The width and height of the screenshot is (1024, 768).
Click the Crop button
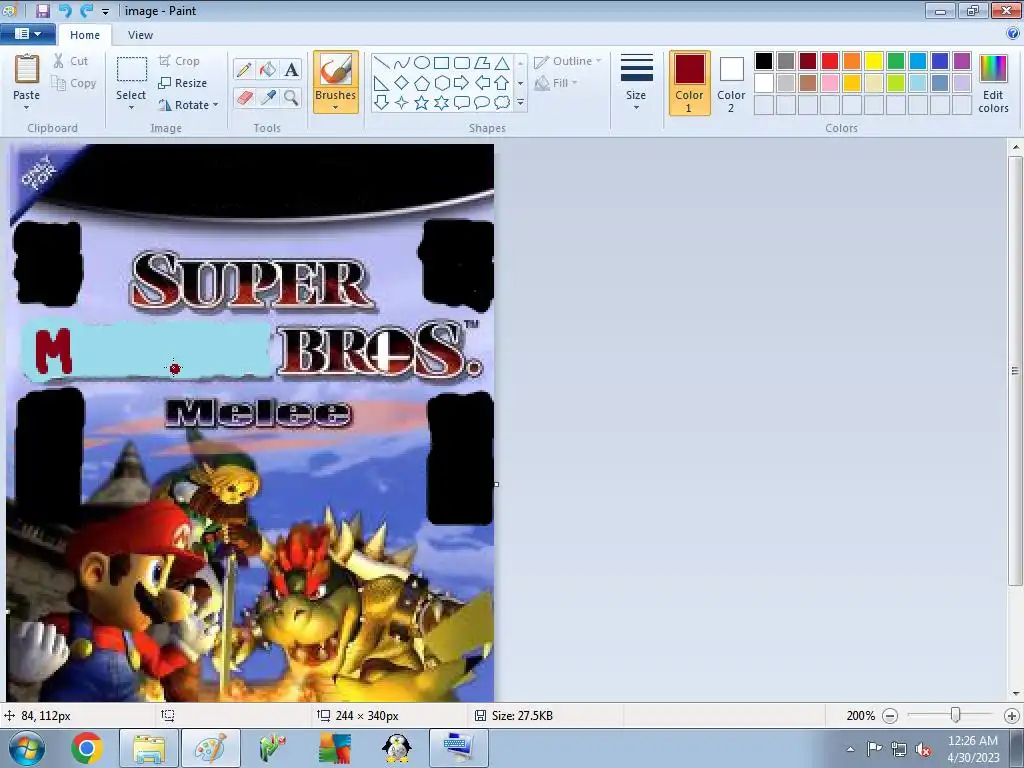click(x=179, y=61)
